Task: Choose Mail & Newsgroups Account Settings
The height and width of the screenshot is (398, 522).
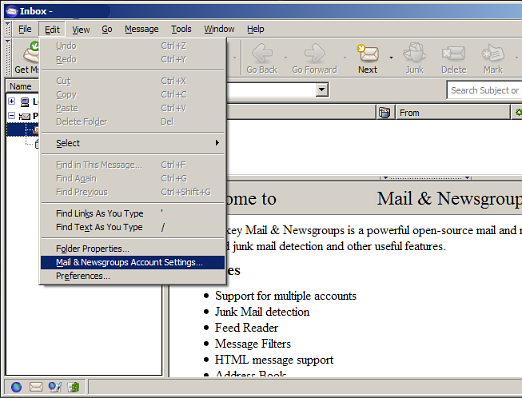Action: 132,262
